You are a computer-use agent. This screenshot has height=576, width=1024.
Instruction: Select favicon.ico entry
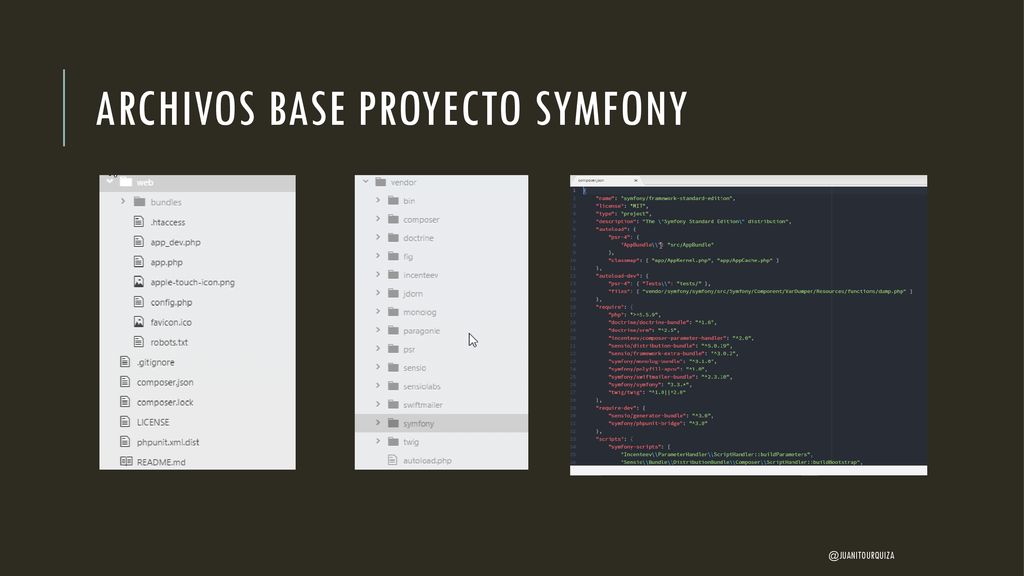point(171,322)
